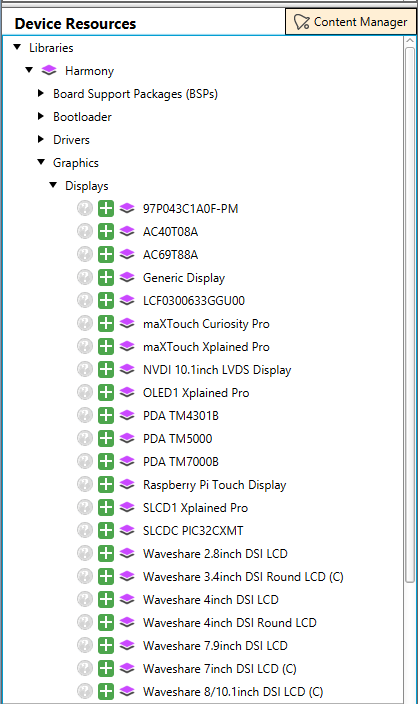This screenshot has height=704, width=418.
Task: Expand the Drivers node
Action: pyautogui.click(x=41, y=139)
